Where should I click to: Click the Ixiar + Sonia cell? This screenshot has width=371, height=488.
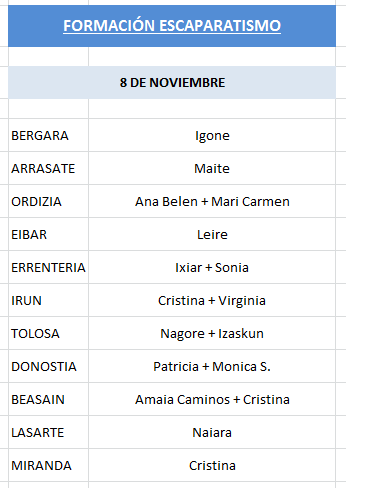click(x=212, y=267)
